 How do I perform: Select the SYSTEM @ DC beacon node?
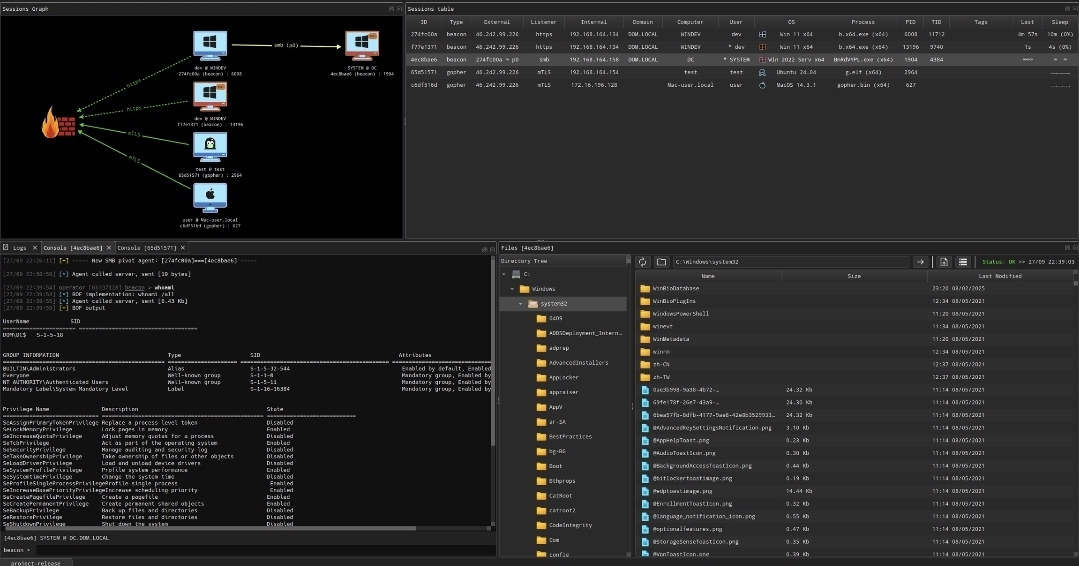point(360,44)
